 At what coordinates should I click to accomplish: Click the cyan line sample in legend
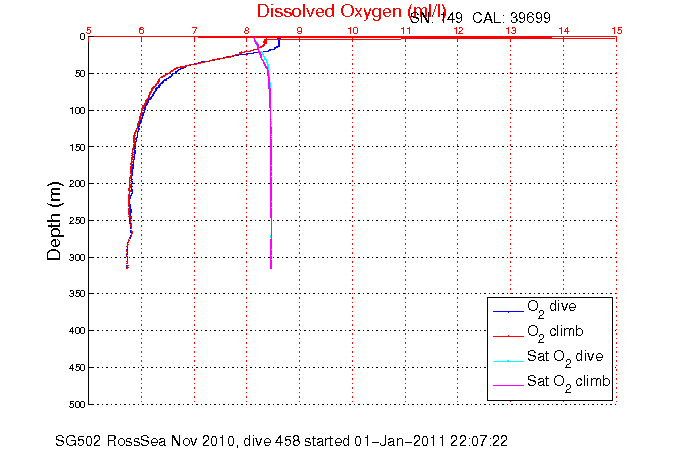coord(508,361)
